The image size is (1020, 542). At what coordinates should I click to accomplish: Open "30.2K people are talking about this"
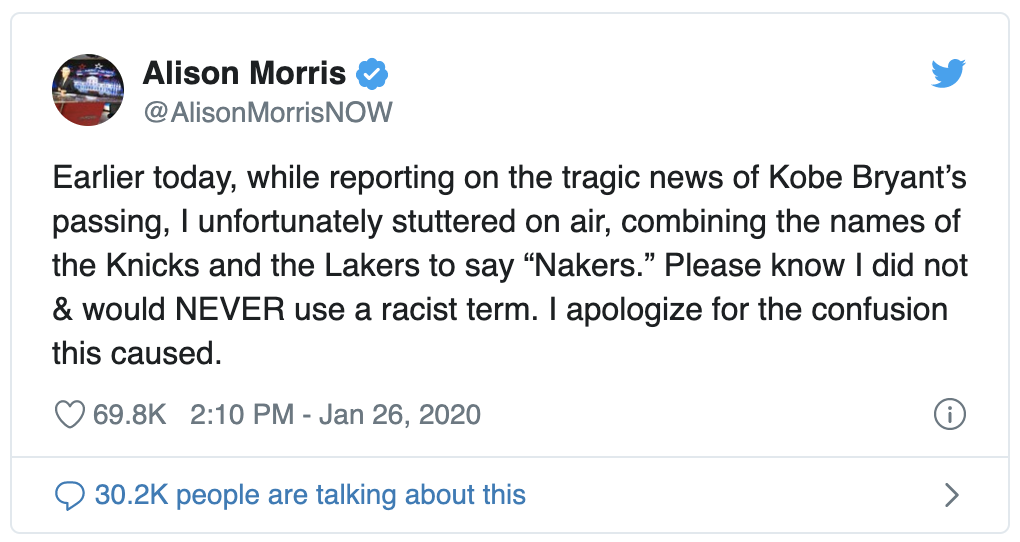click(x=310, y=494)
